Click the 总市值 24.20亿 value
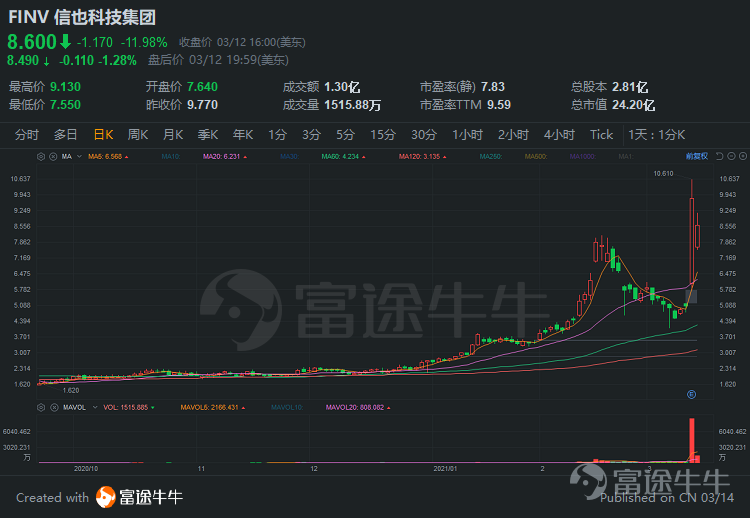Screen dimensions: 750x518 point(634,105)
